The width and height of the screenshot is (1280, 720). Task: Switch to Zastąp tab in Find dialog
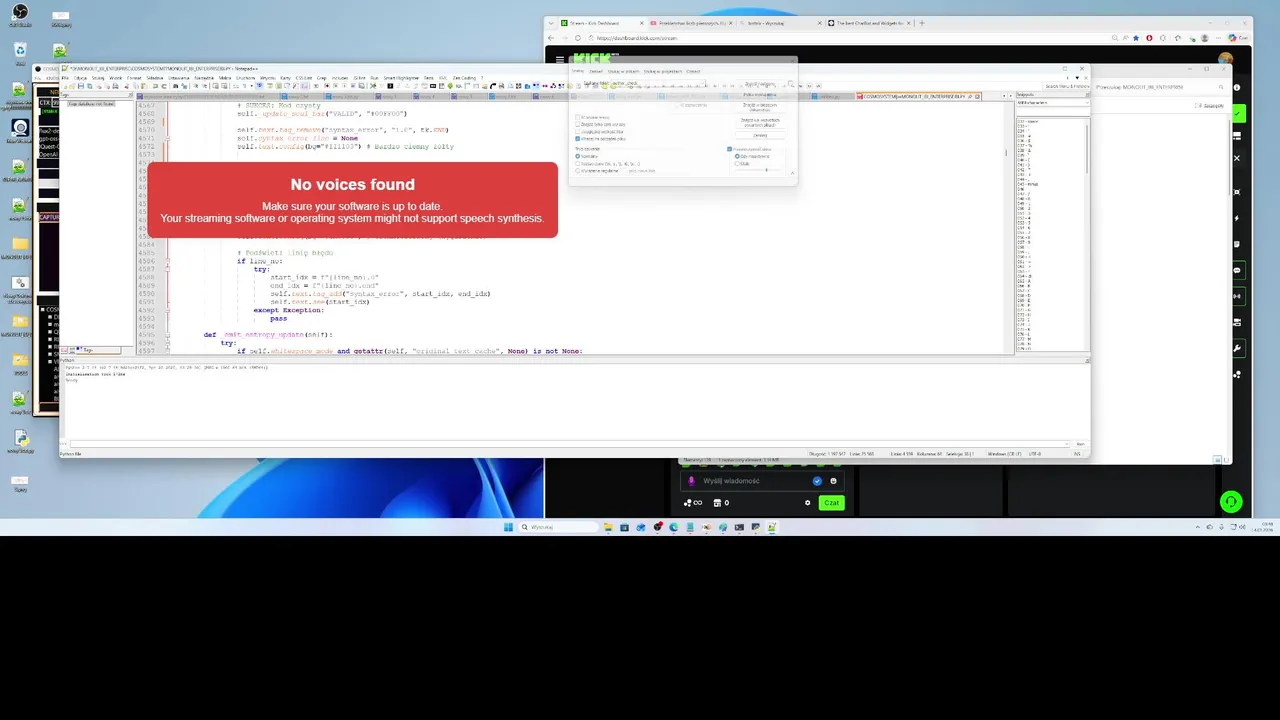[596, 71]
